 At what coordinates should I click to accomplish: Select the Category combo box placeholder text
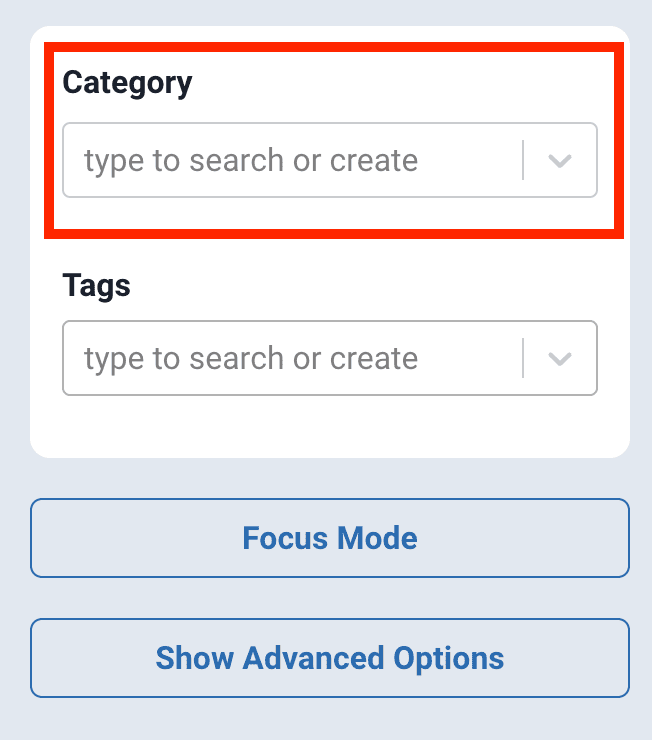(250, 160)
